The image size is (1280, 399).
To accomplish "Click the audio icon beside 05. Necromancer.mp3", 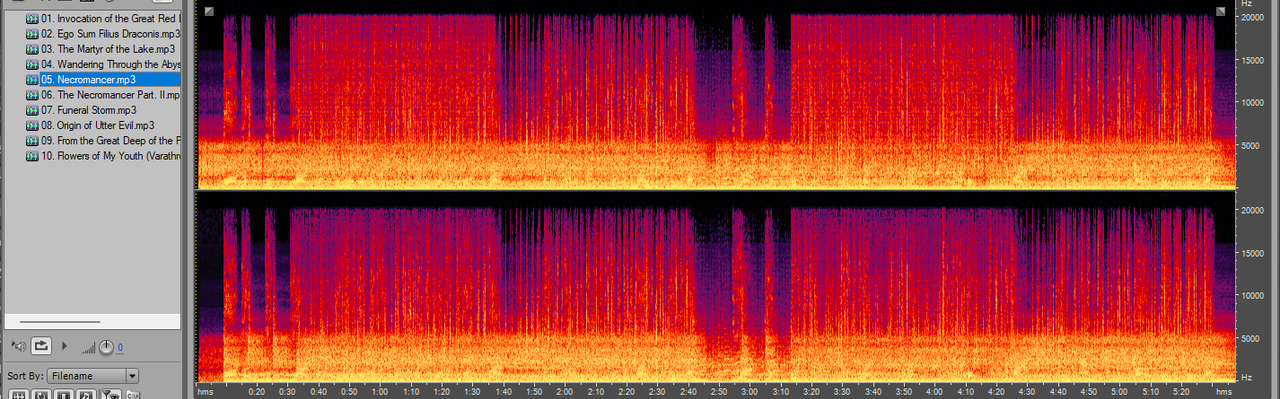I will coord(32,79).
